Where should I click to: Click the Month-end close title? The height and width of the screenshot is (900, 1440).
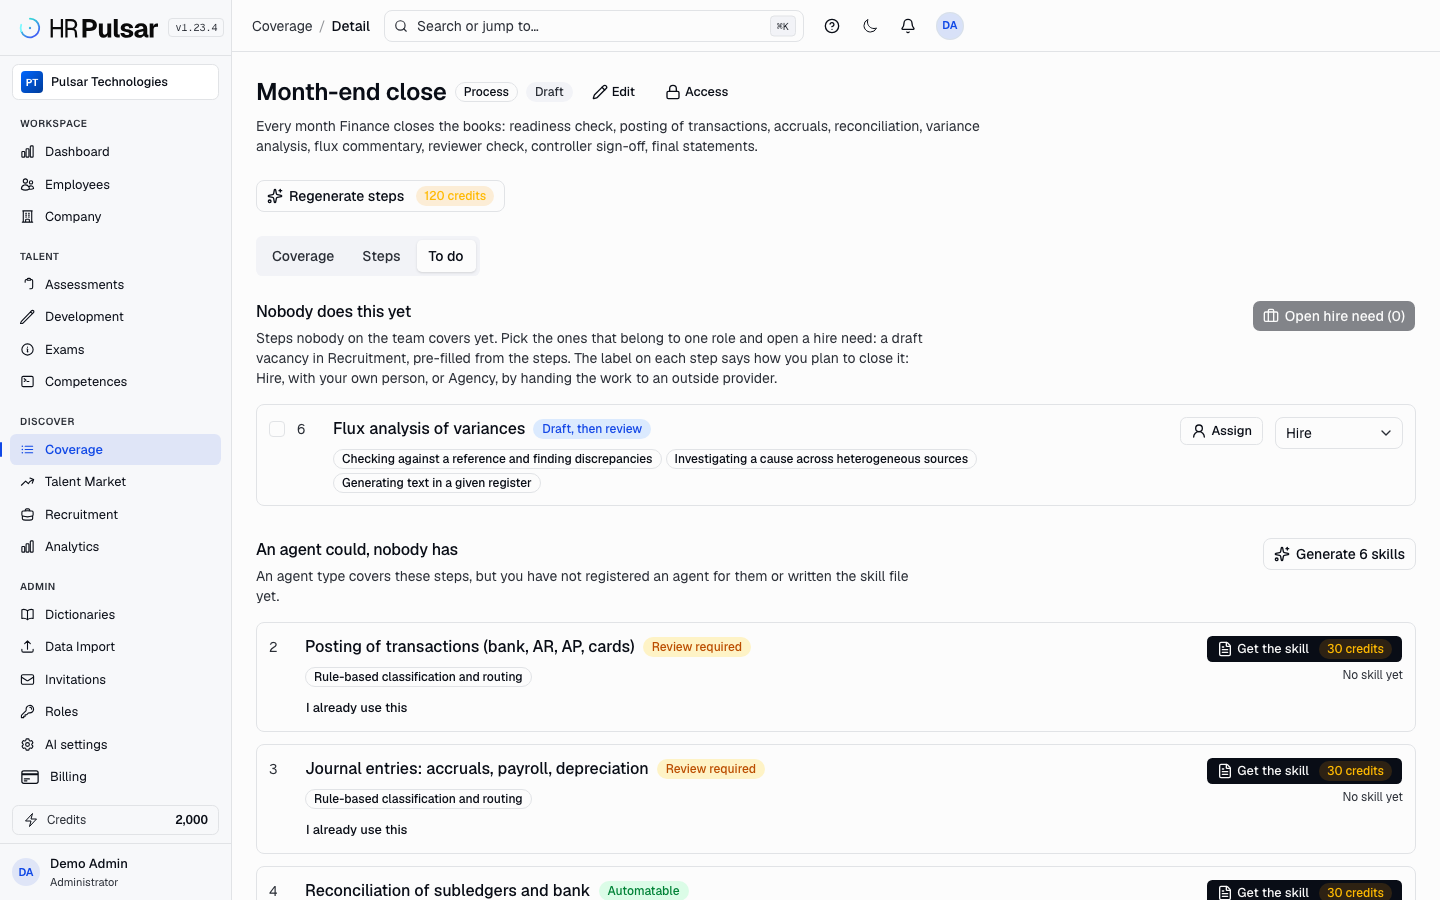[351, 92]
